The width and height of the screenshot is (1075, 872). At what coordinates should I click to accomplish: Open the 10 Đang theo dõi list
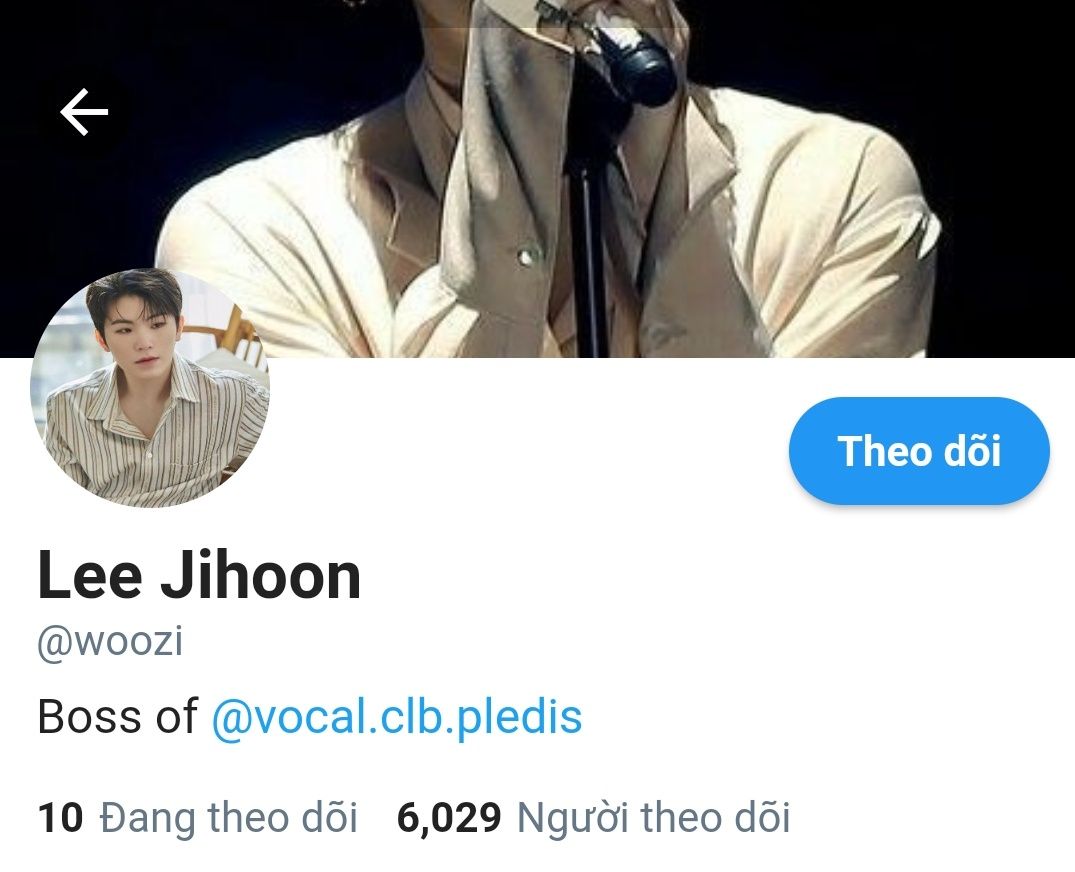(x=197, y=818)
